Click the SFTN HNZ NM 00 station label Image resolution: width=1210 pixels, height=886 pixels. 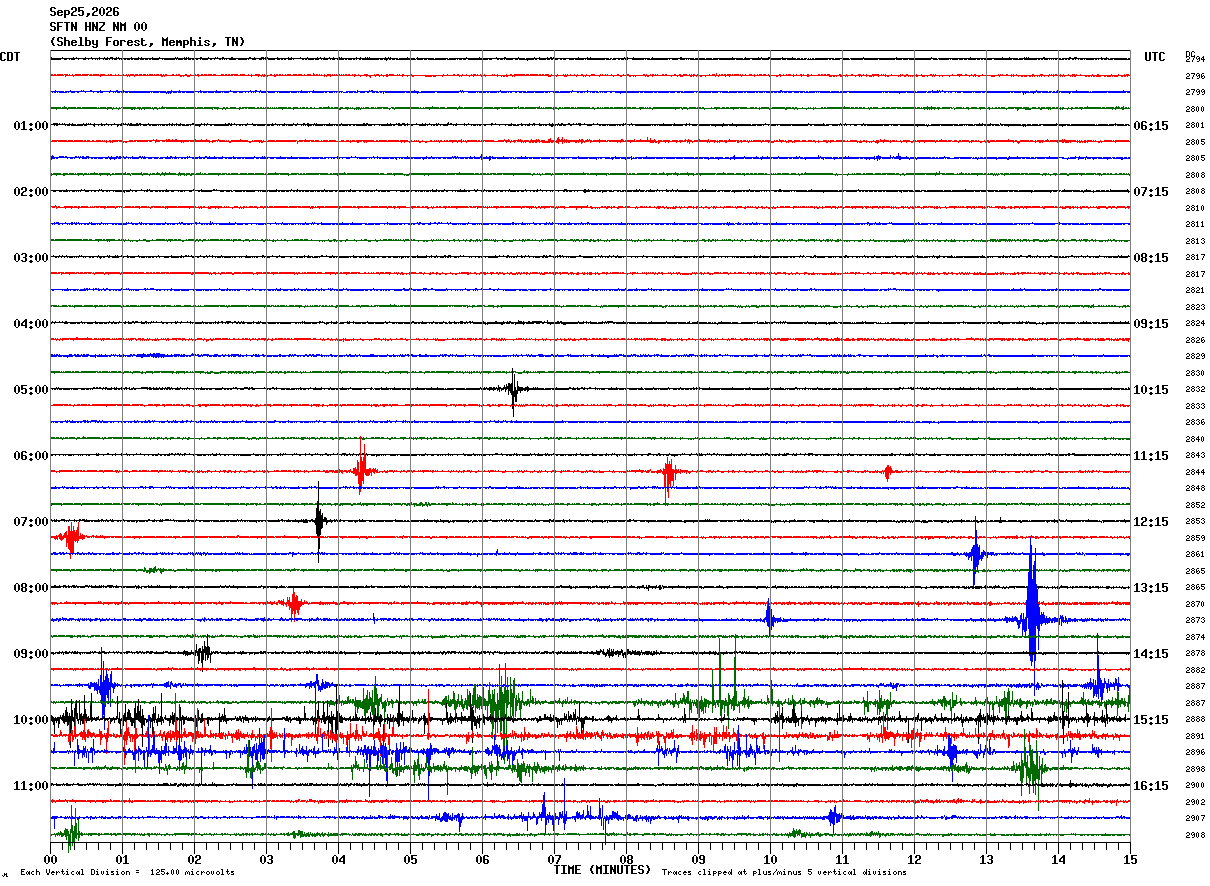coord(98,27)
